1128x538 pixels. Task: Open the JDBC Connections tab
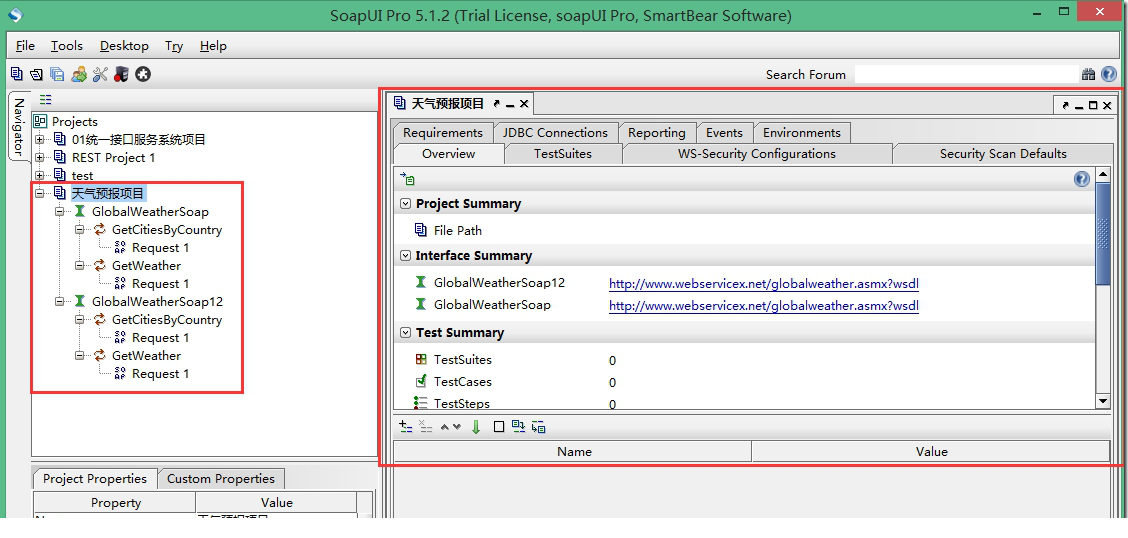click(555, 133)
